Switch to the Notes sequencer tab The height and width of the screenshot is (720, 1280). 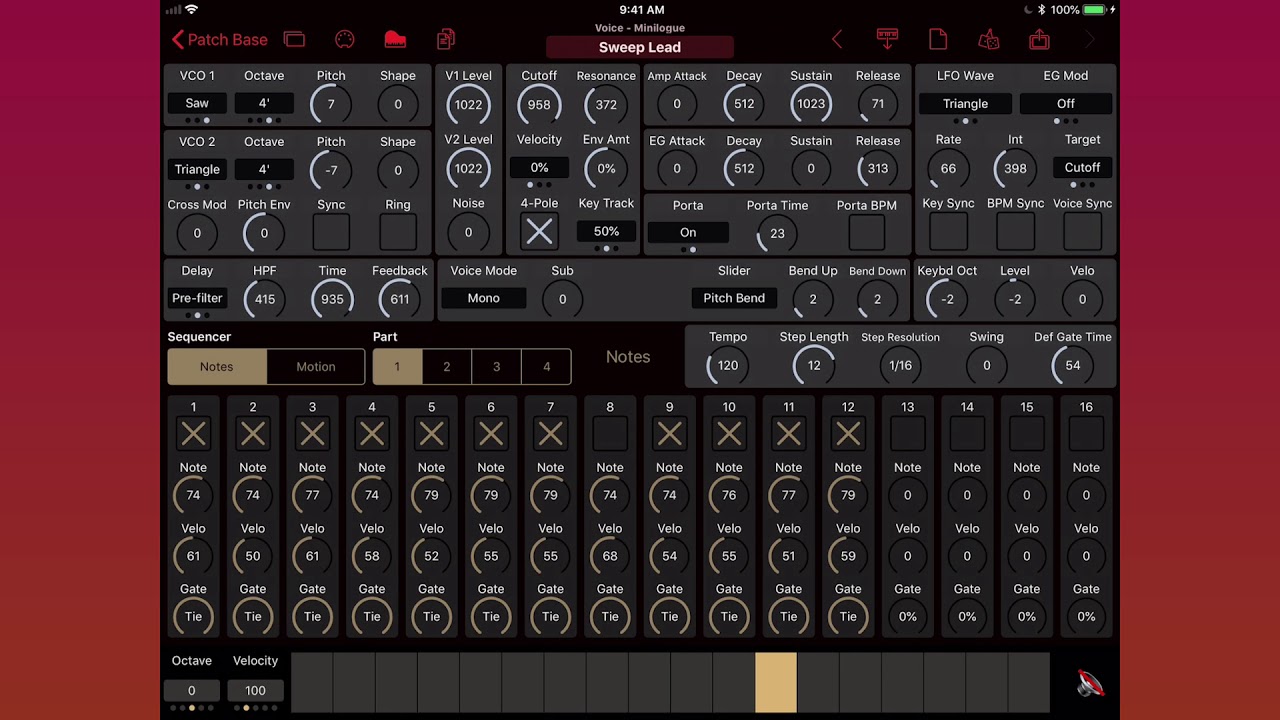pos(216,367)
